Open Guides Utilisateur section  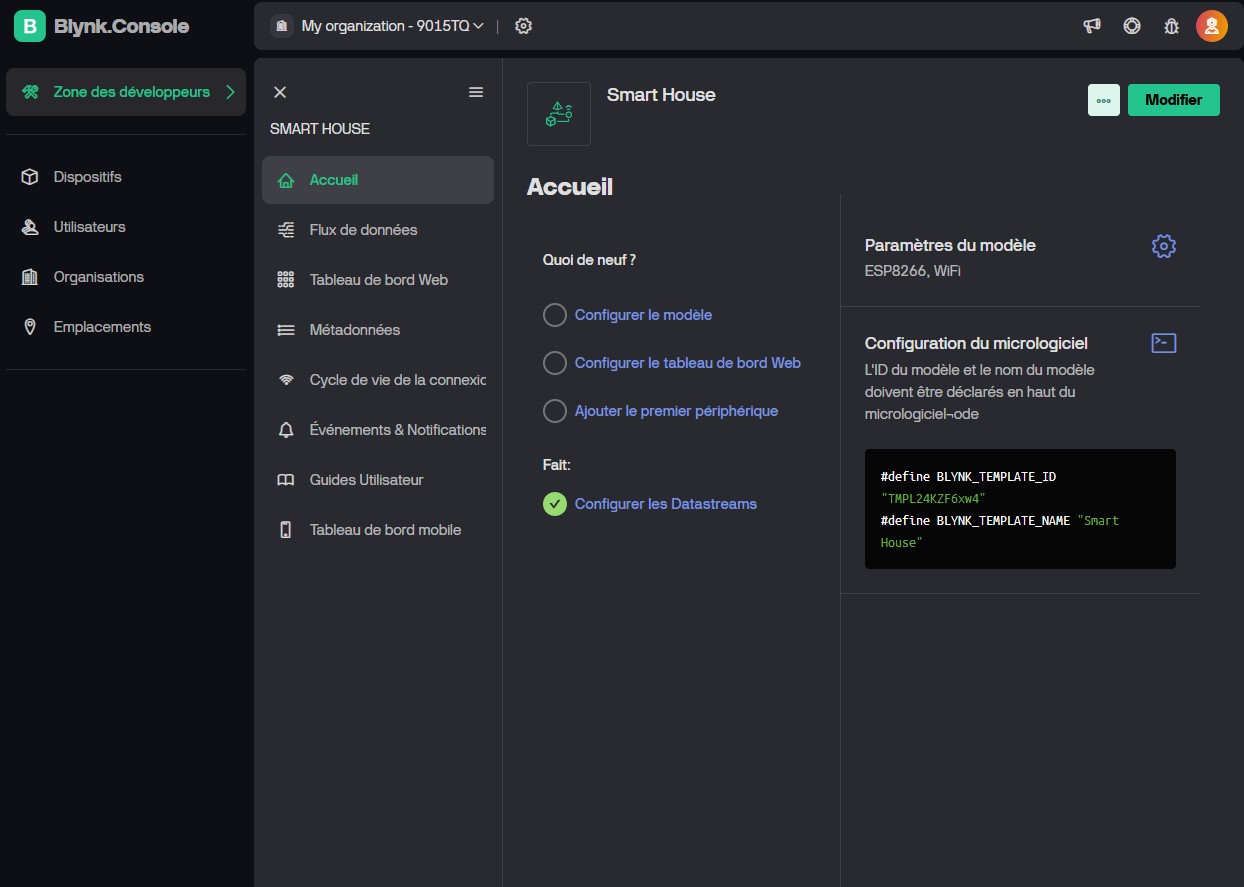[x=378, y=480]
